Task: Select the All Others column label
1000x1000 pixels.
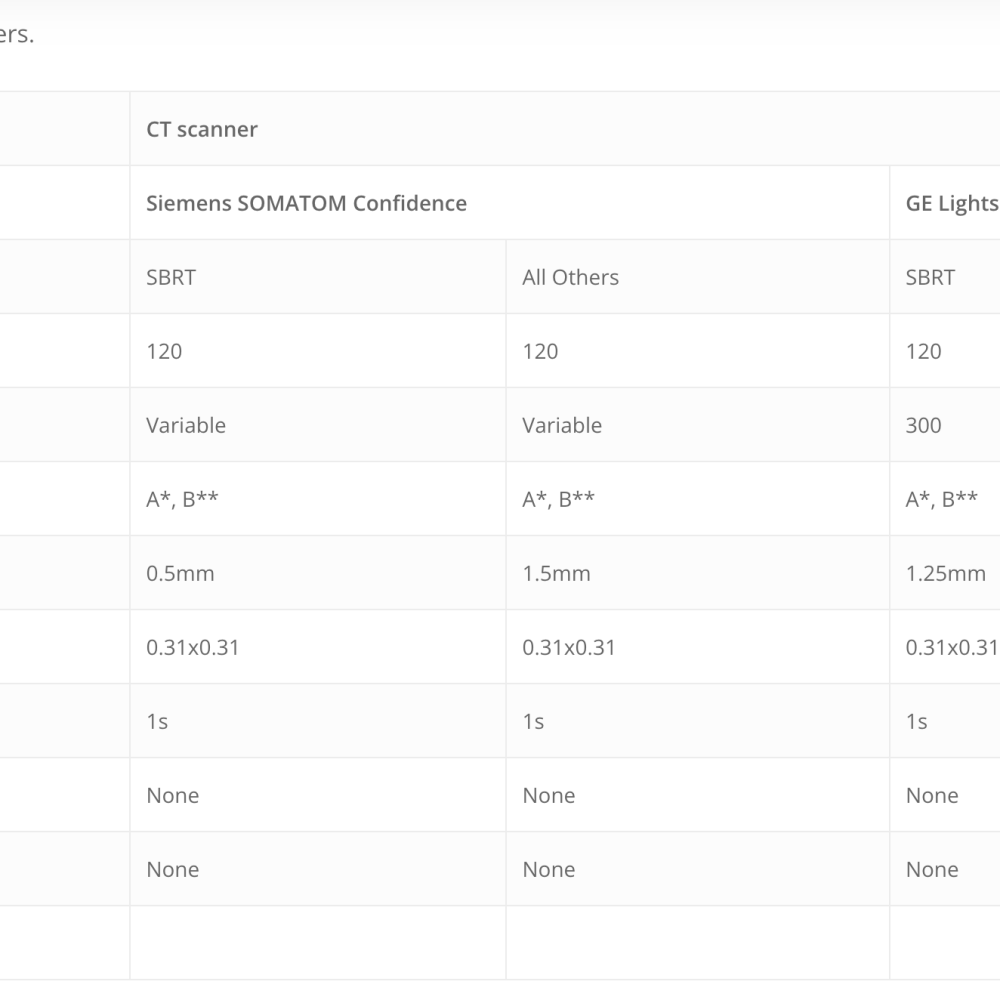Action: pos(570,277)
